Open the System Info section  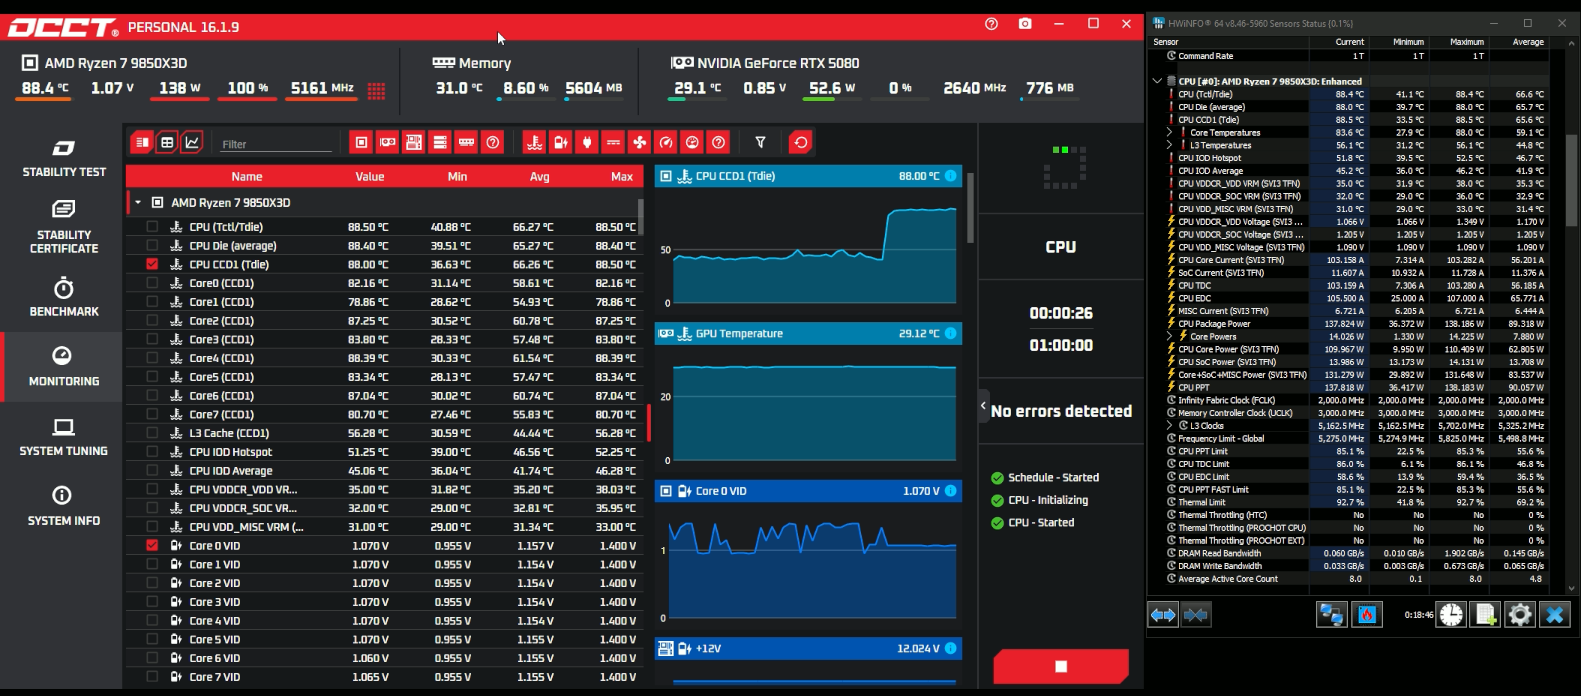[63, 507]
